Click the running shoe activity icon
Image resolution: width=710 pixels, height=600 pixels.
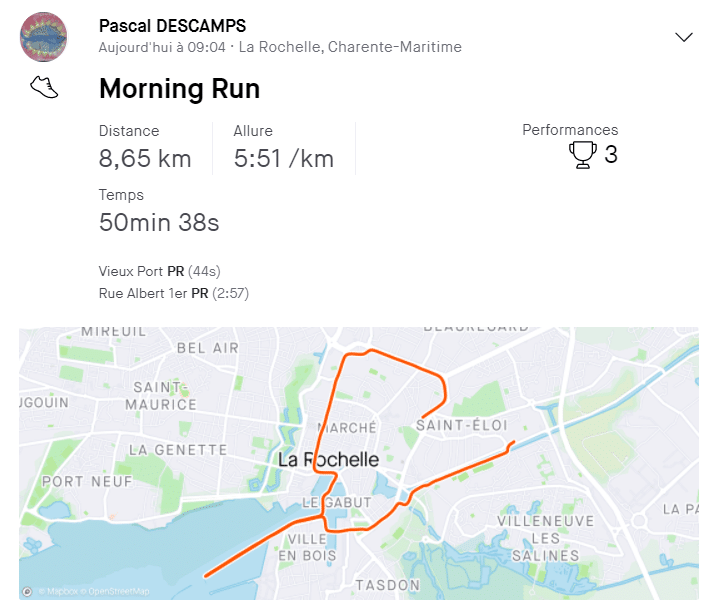coord(44,87)
